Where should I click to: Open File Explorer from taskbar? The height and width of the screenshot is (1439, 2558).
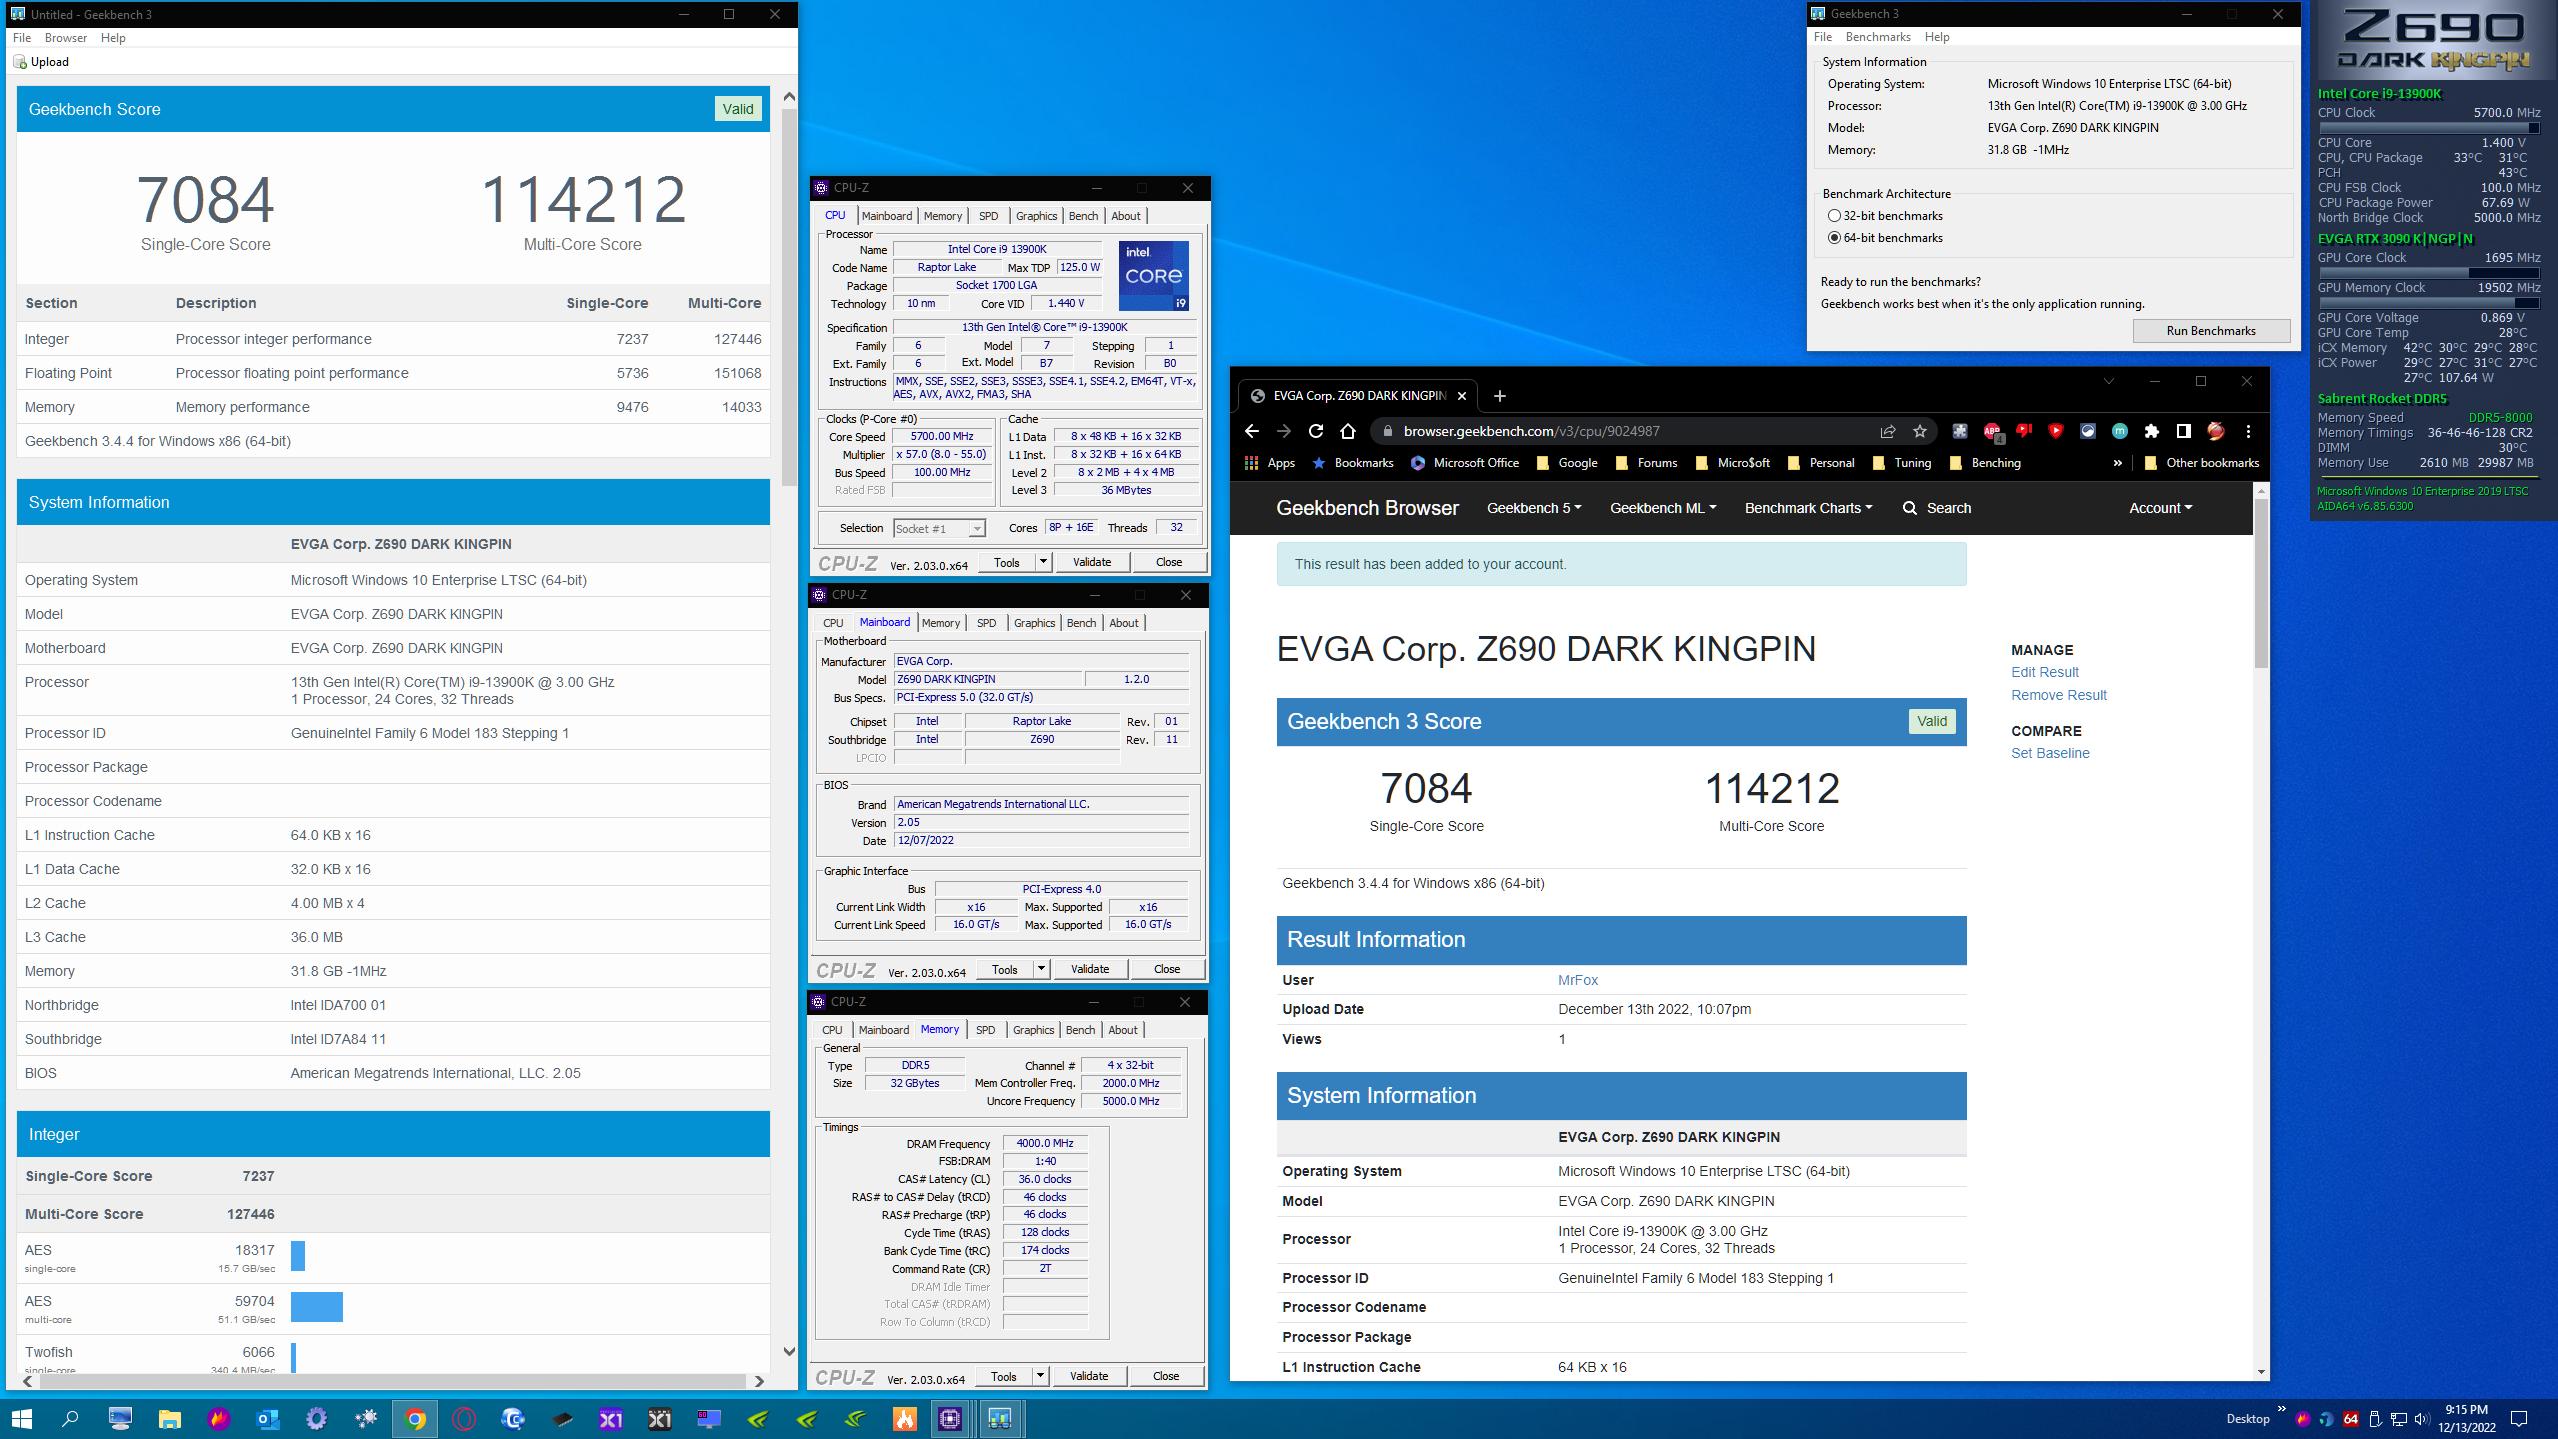point(169,1419)
